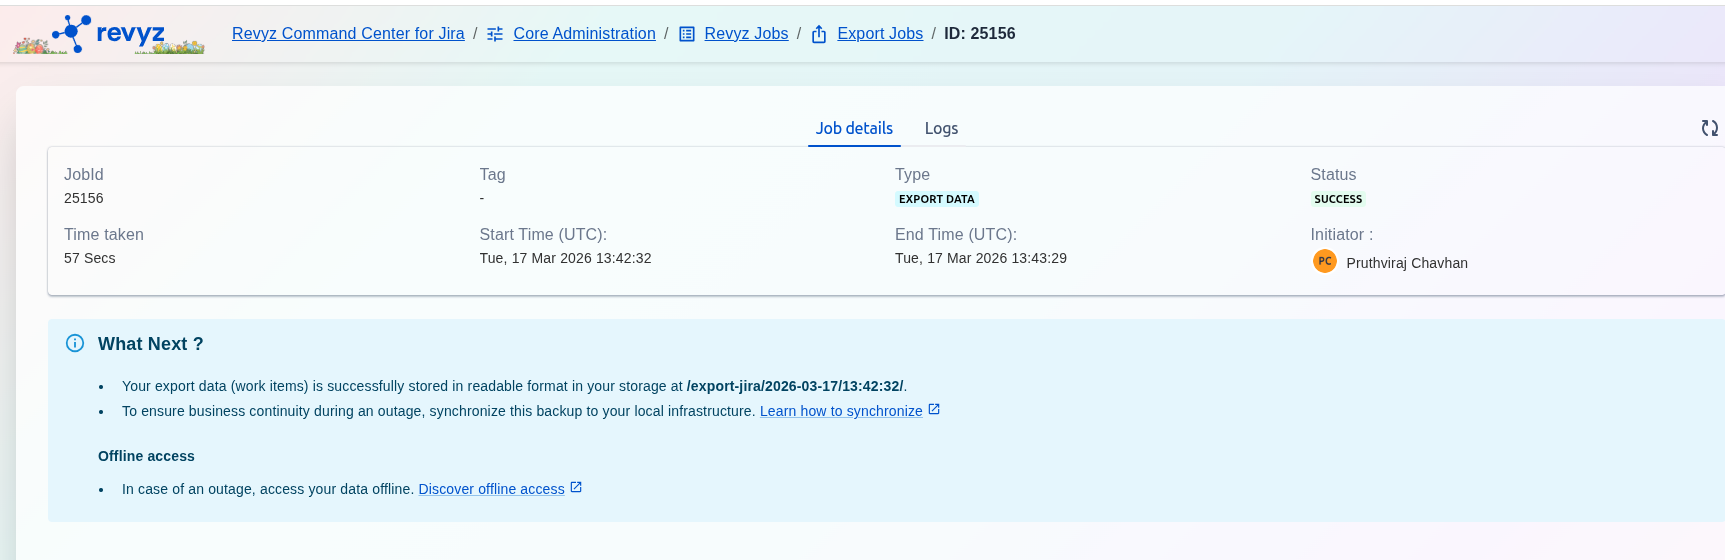This screenshot has height=560, width=1725.
Task: Click external link icon after synchronize link
Action: tap(934, 410)
